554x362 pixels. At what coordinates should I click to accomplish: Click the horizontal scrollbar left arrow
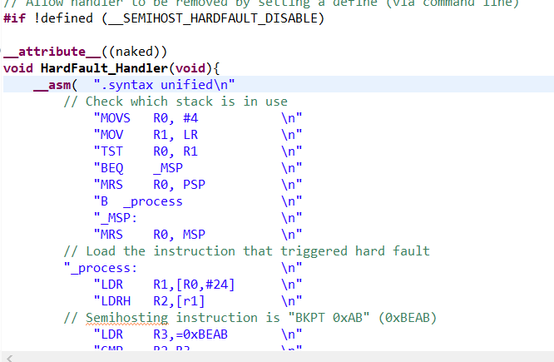tap(10, 358)
